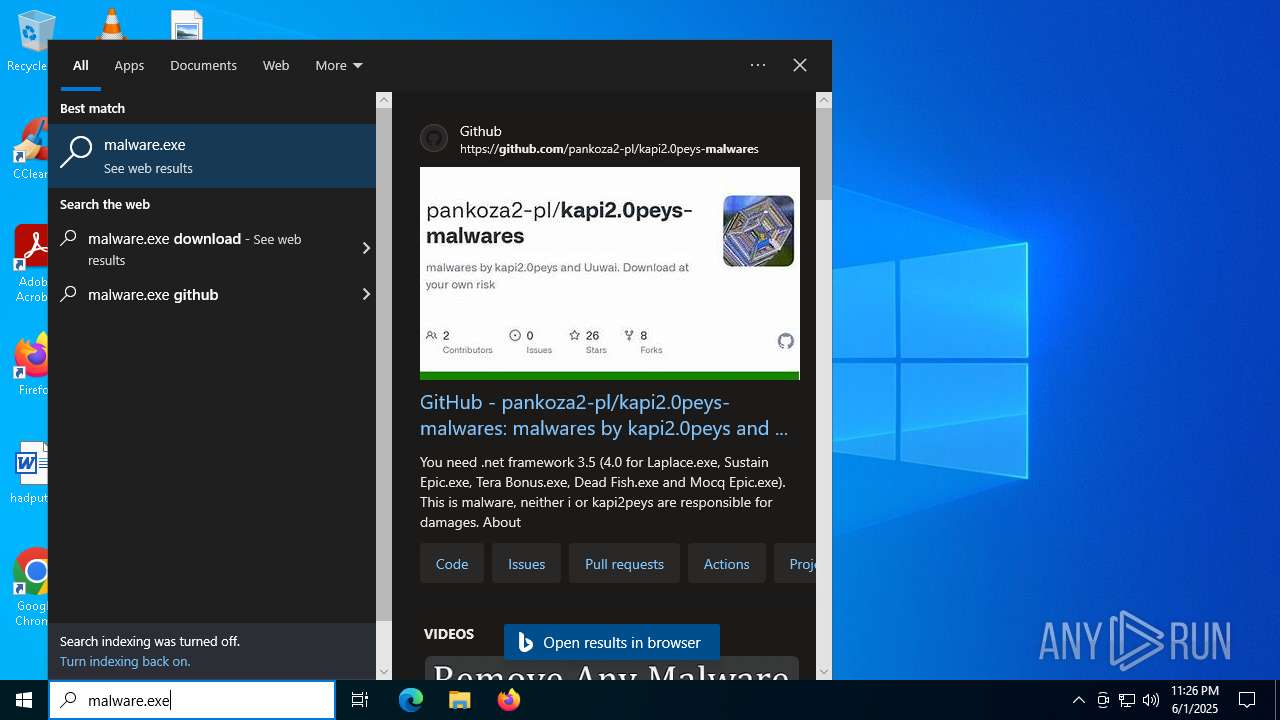Switch to the Web search tab
The image size is (1280, 720).
pos(276,65)
